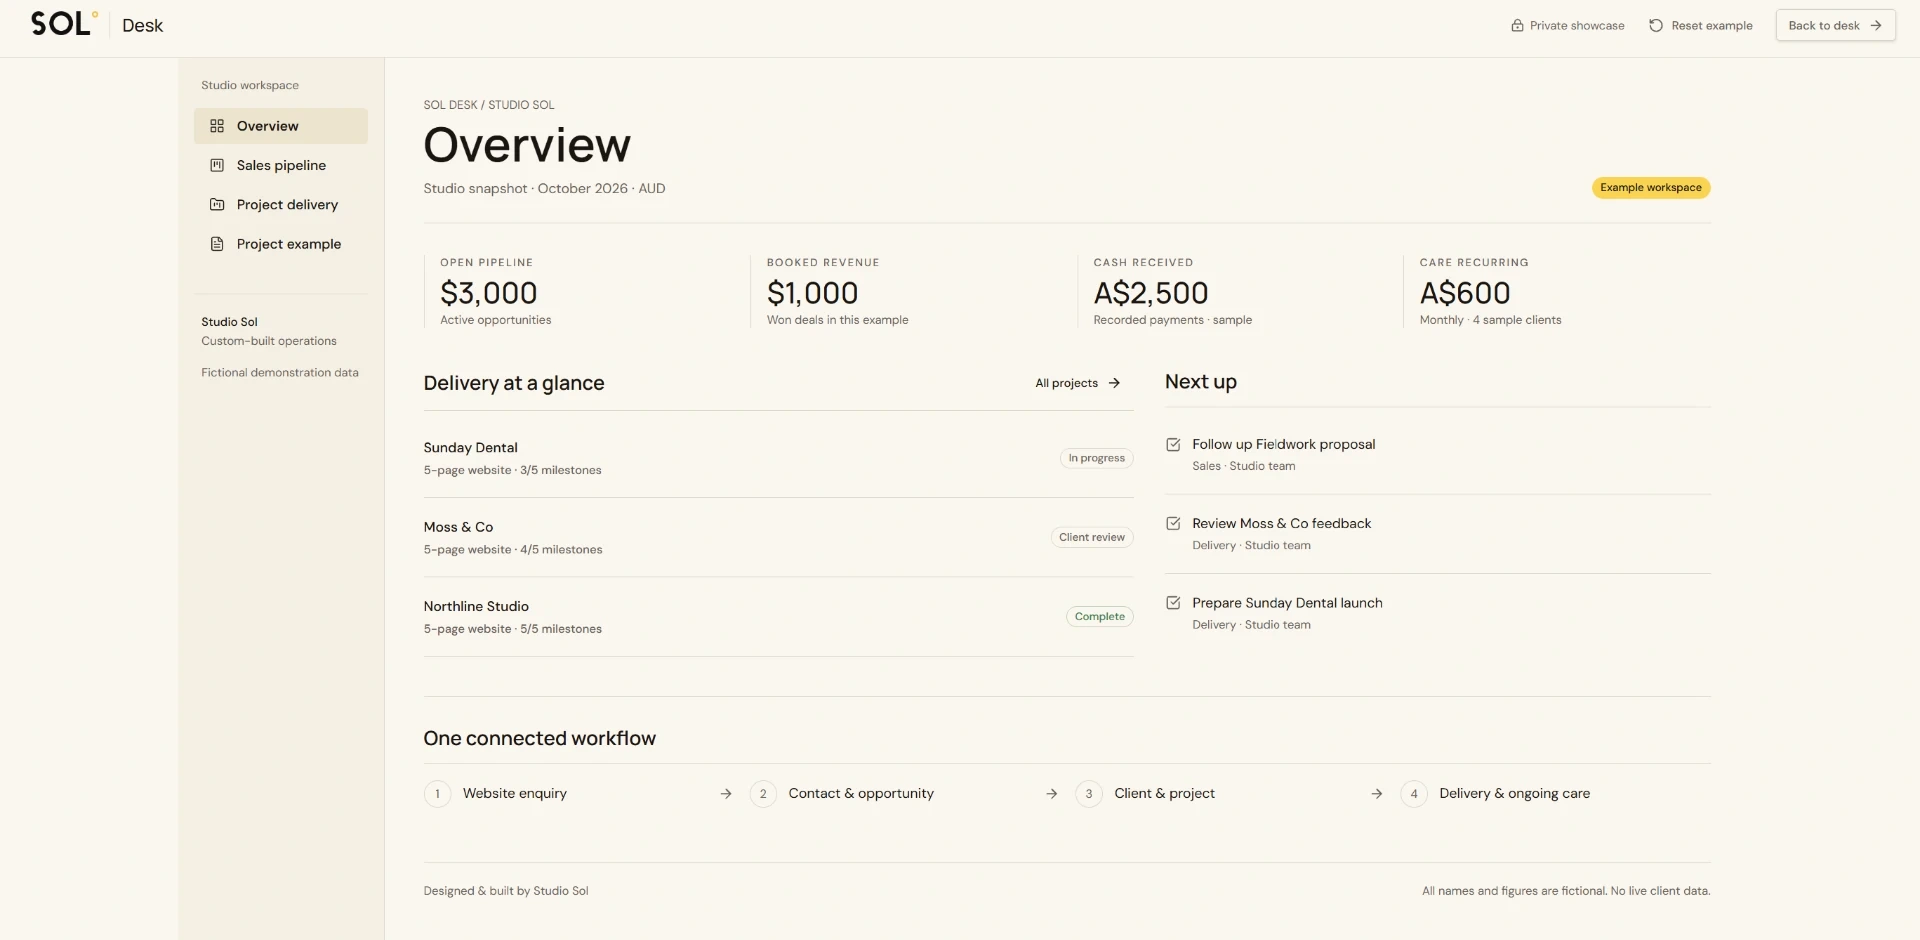Viewport: 1920px width, 940px height.
Task: Open the Overview sidebar item
Action: coord(281,126)
